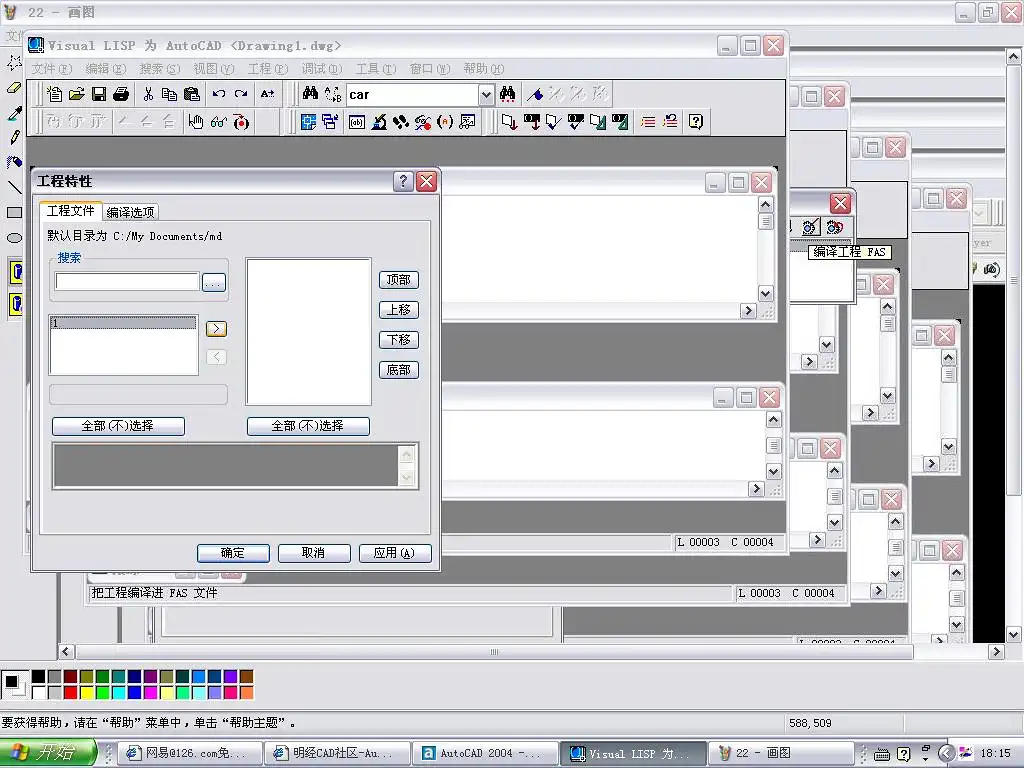This screenshot has height=768, width=1024.
Task: Select Paint's Pick Color eyedropper tool
Action: (14, 112)
